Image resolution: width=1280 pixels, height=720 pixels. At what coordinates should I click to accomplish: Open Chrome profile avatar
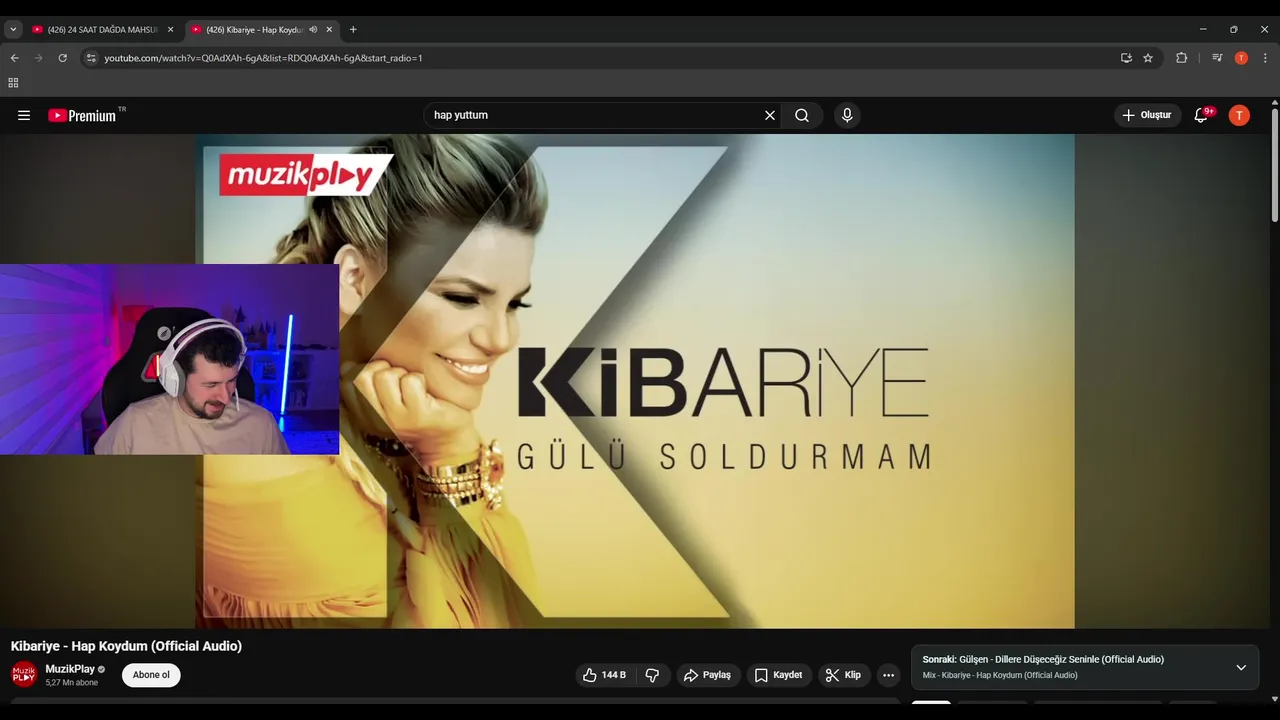pyautogui.click(x=1241, y=58)
